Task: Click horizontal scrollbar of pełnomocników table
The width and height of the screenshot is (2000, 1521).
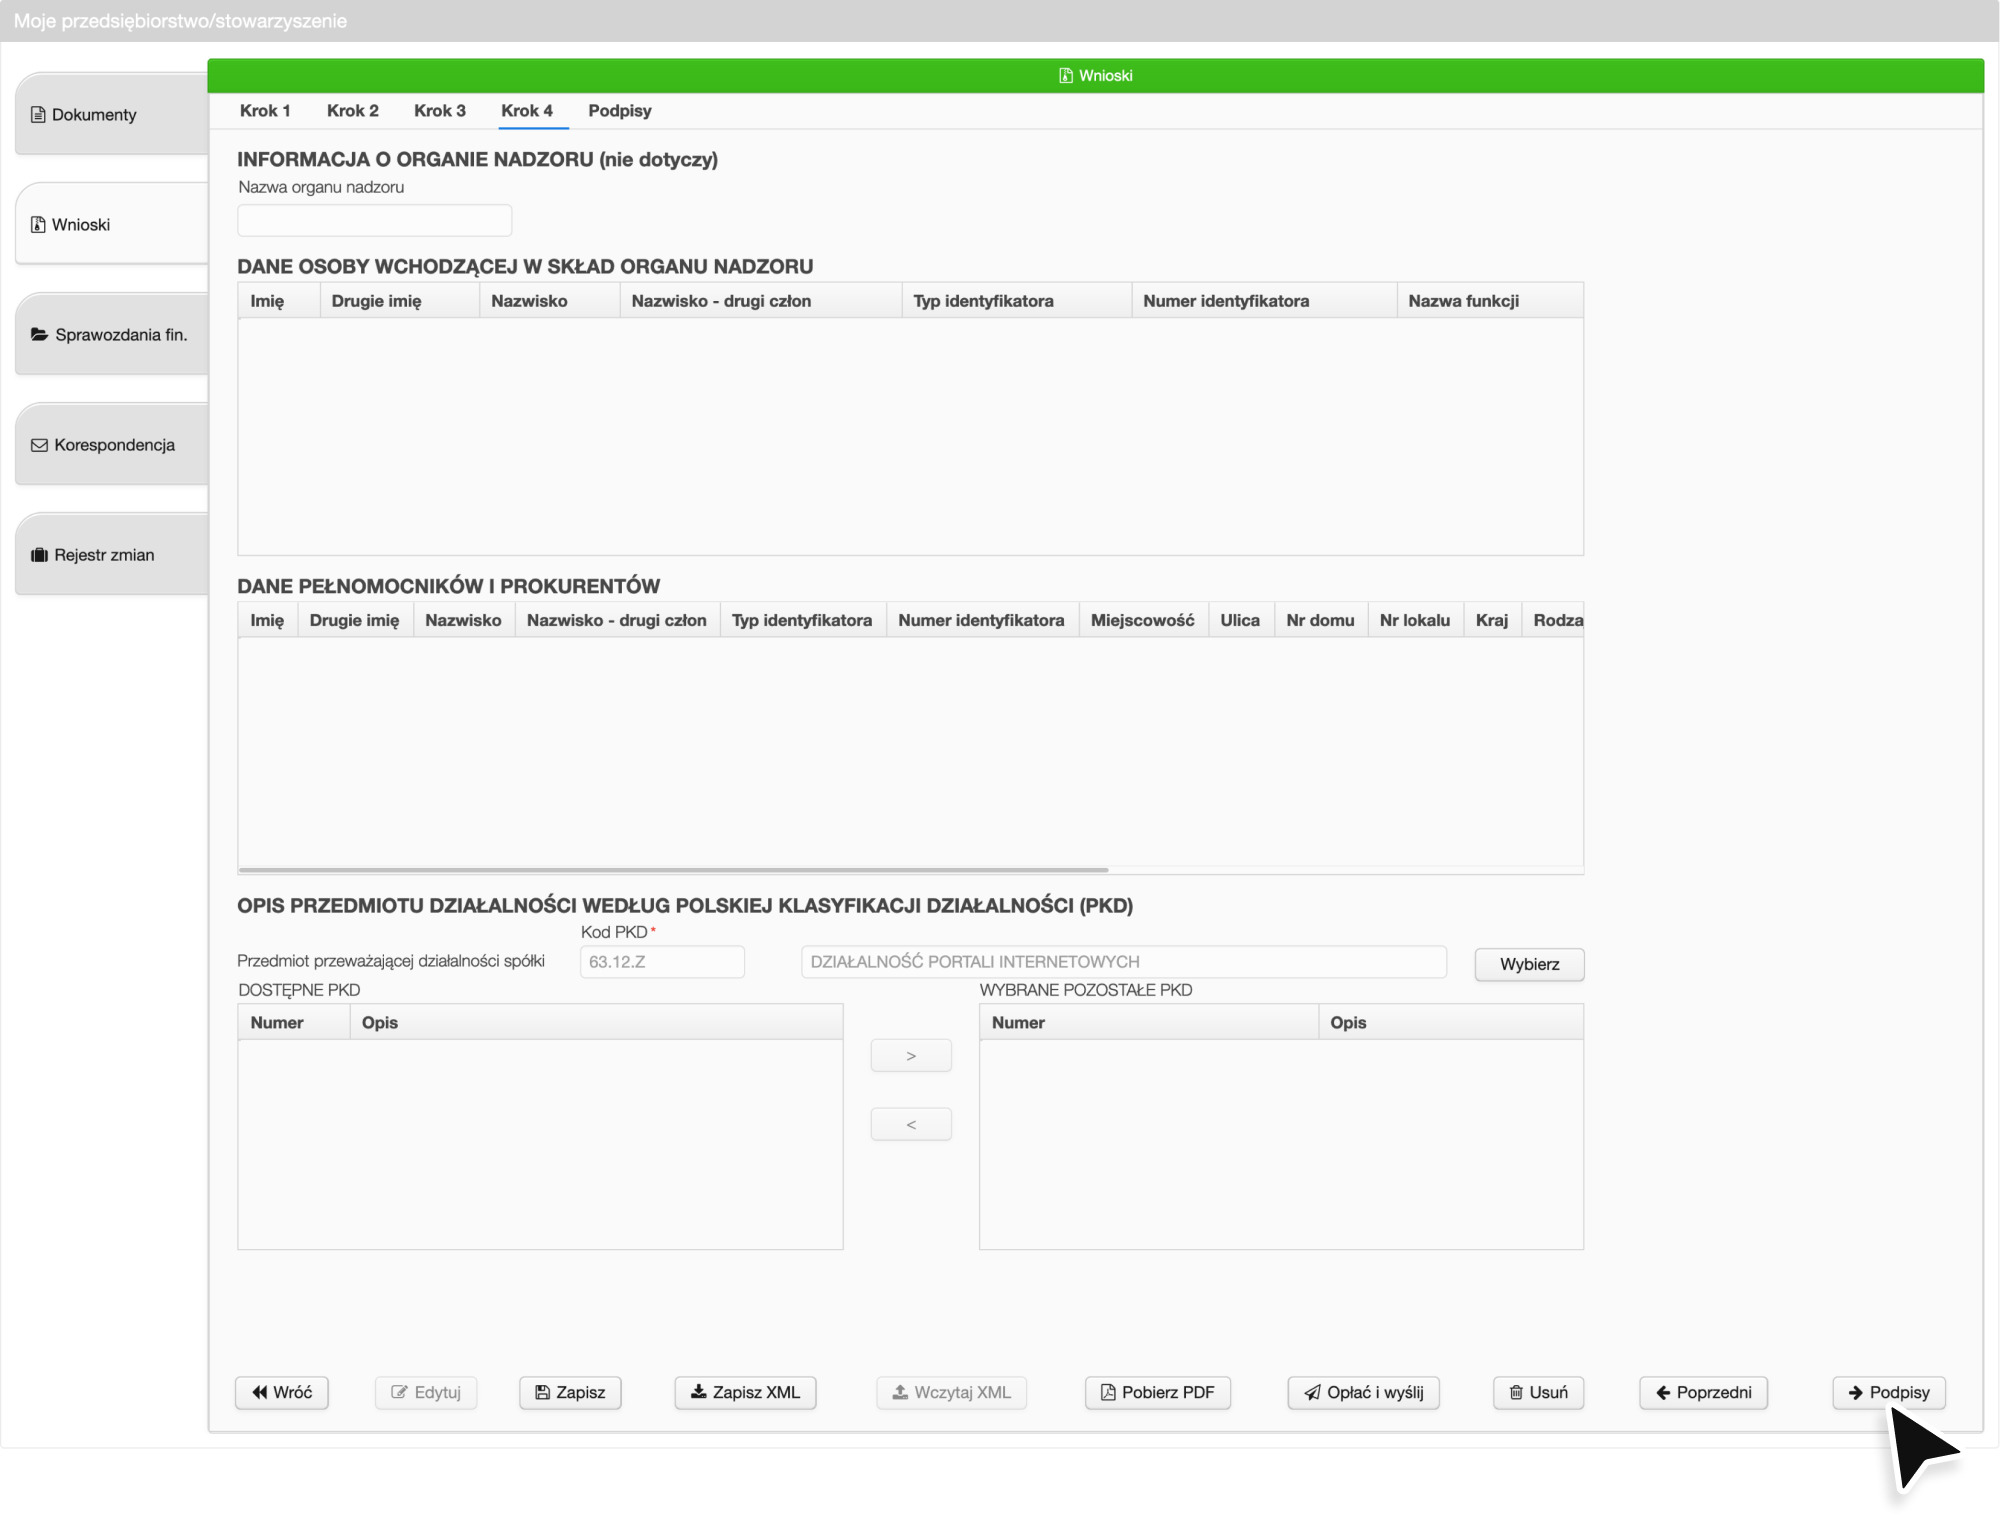Action: 674,870
